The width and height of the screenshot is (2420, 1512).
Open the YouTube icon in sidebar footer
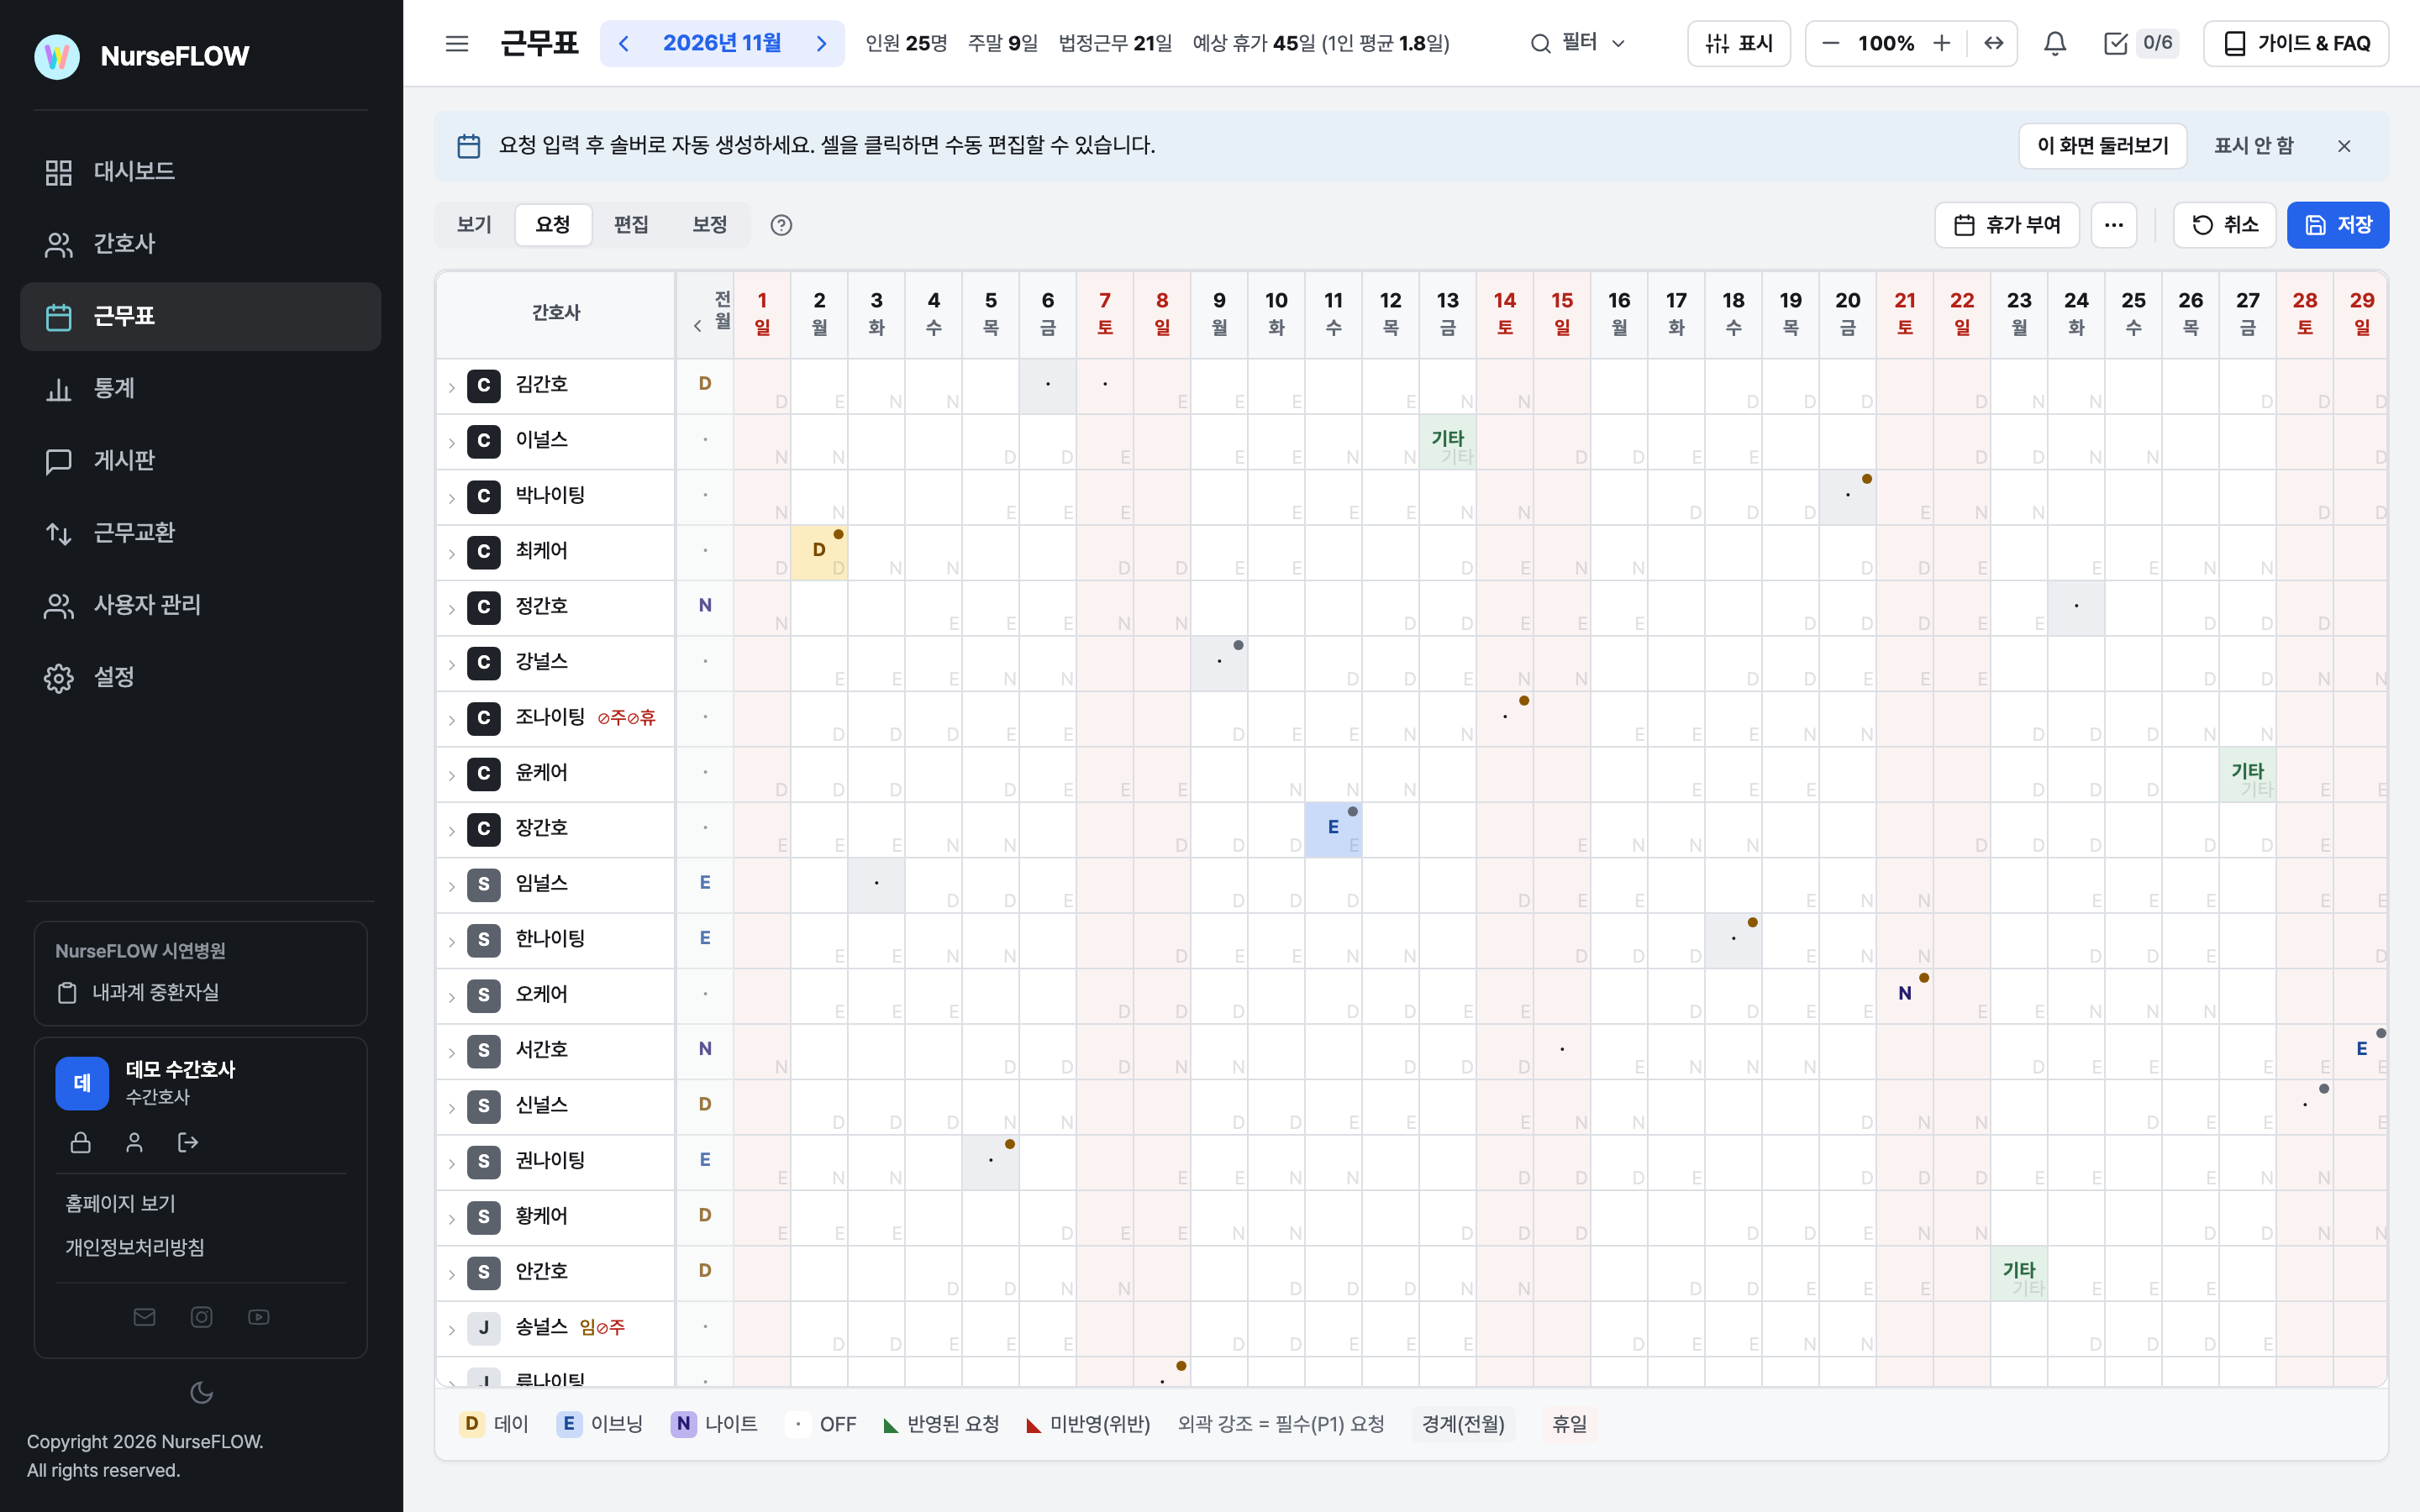point(259,1317)
